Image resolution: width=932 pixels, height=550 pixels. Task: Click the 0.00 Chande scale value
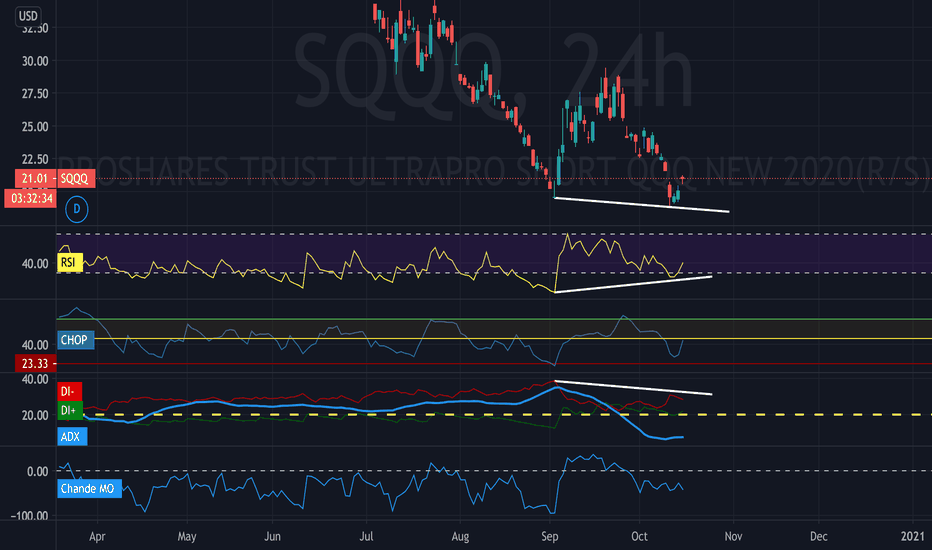37,472
